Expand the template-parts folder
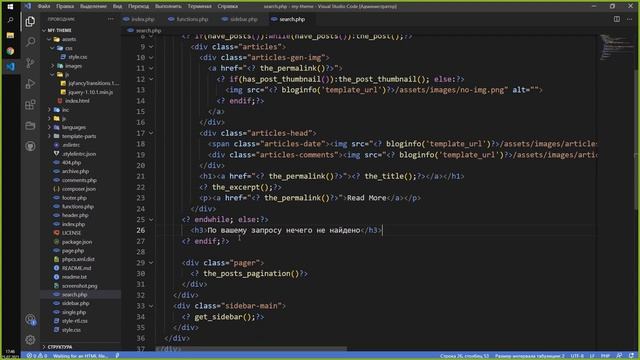Viewport: 640px width, 360px height. (49, 136)
